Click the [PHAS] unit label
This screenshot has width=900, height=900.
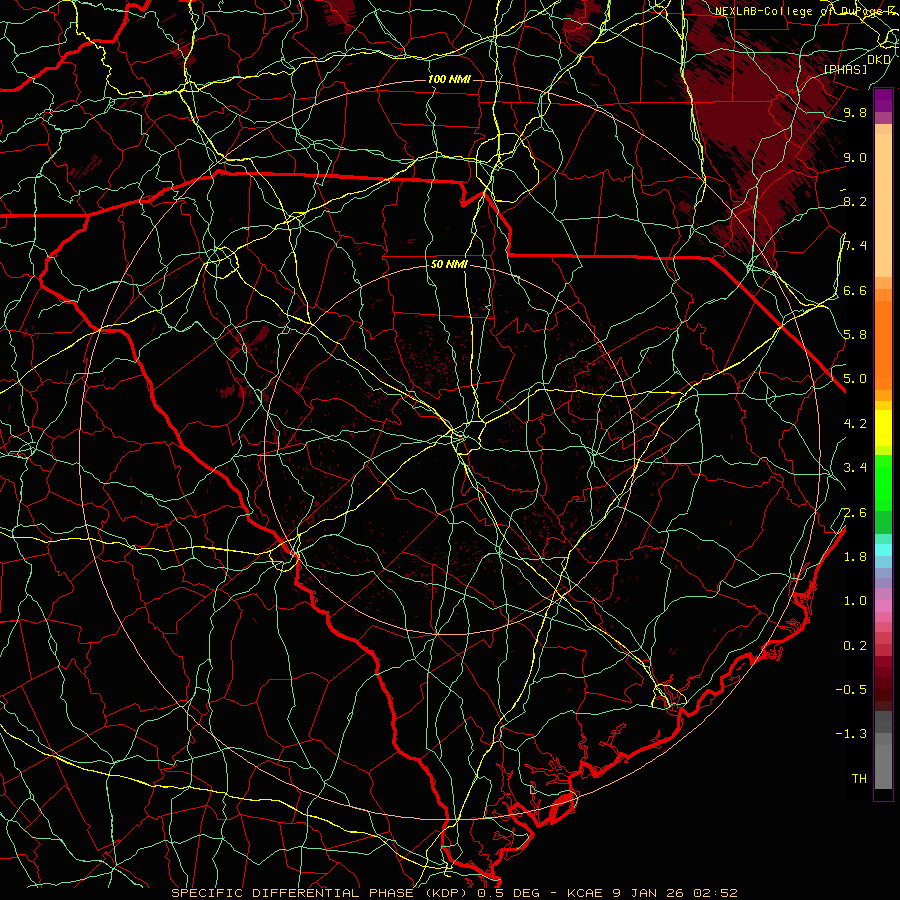pyautogui.click(x=845, y=69)
